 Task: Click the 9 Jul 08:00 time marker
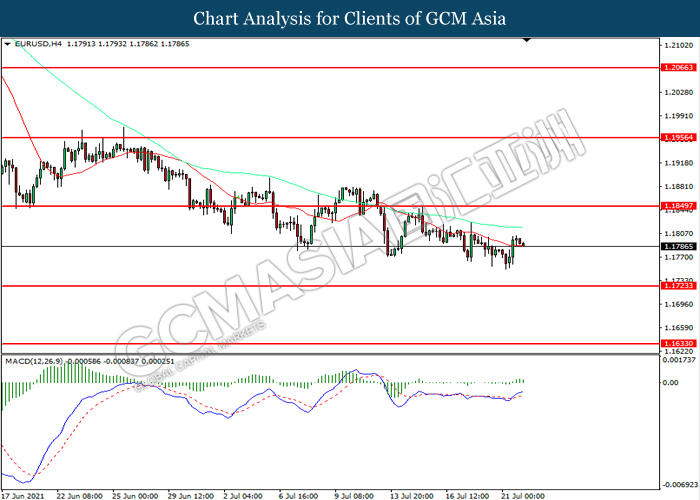point(354,496)
